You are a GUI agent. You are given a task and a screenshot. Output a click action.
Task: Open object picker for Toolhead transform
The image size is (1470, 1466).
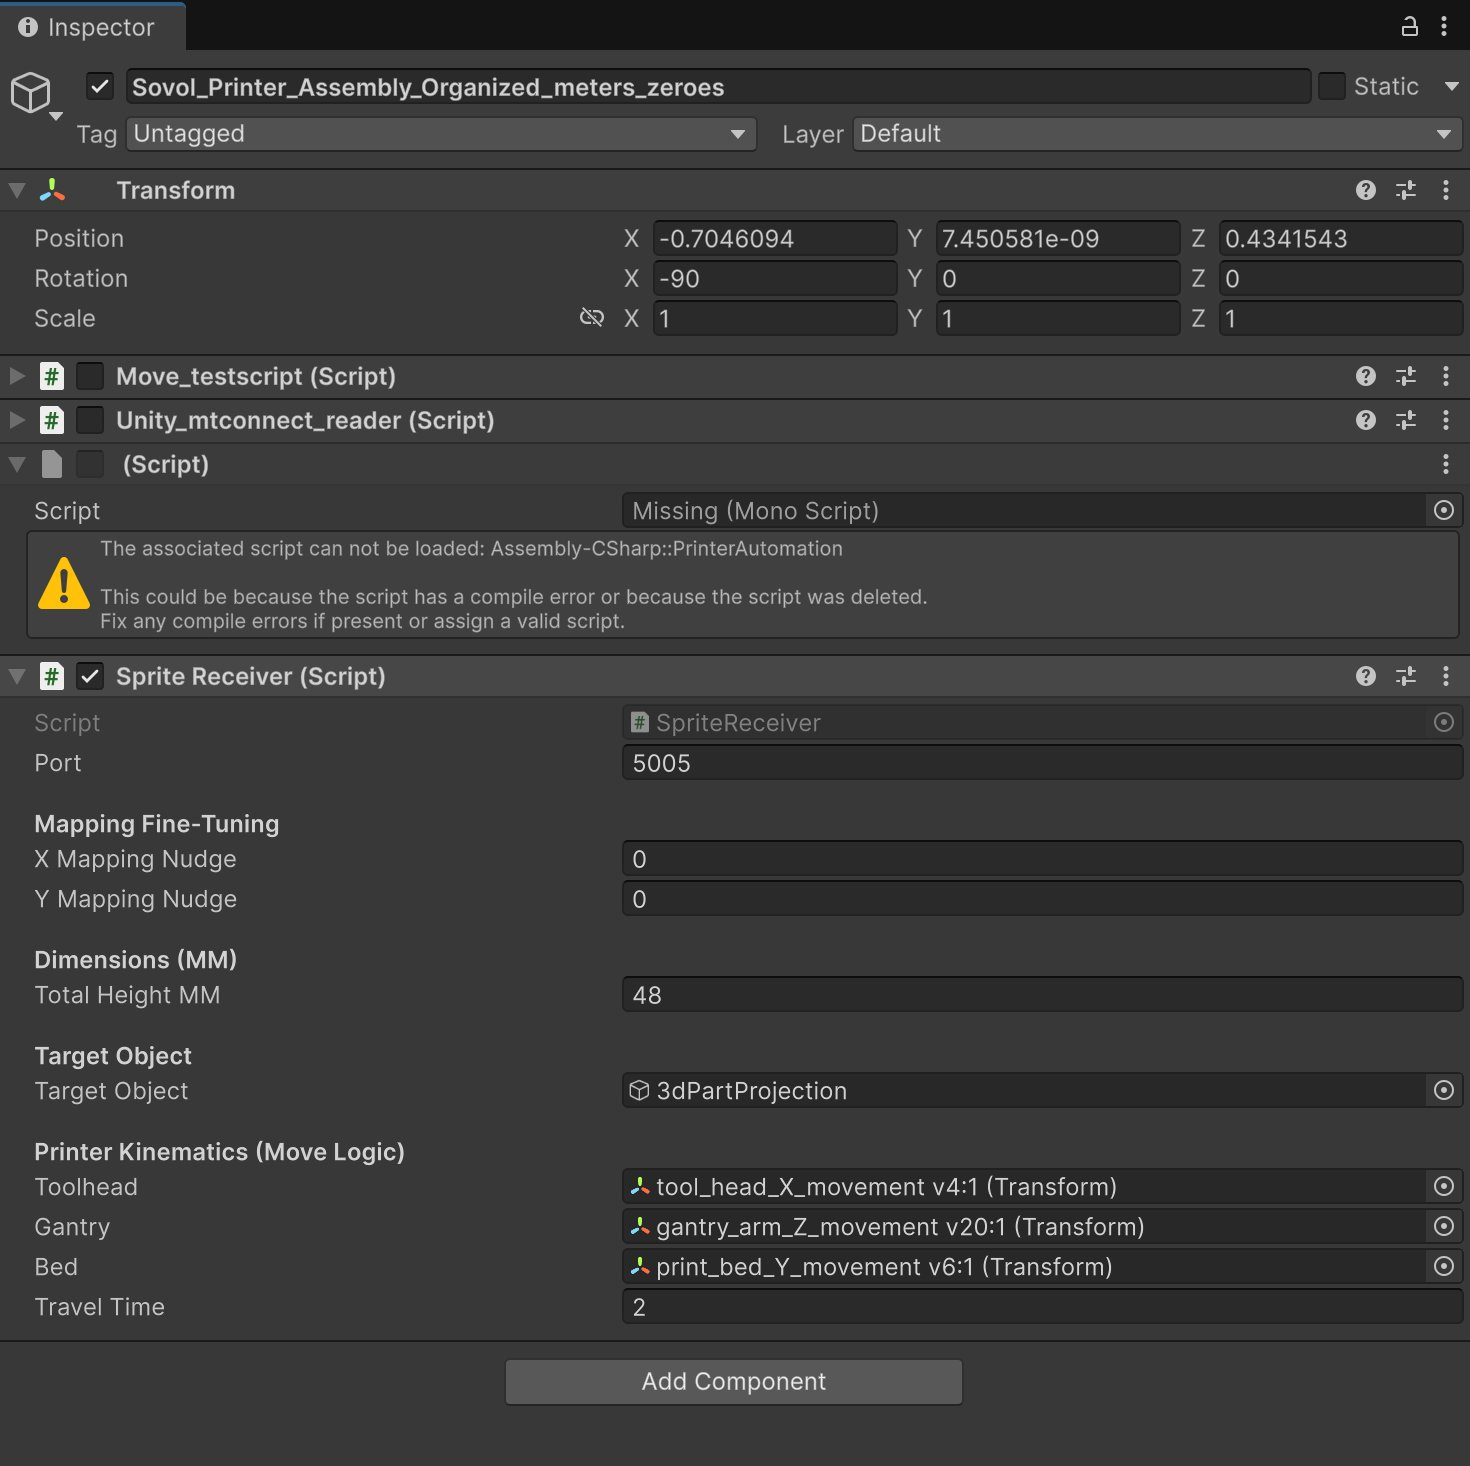[x=1444, y=1186]
